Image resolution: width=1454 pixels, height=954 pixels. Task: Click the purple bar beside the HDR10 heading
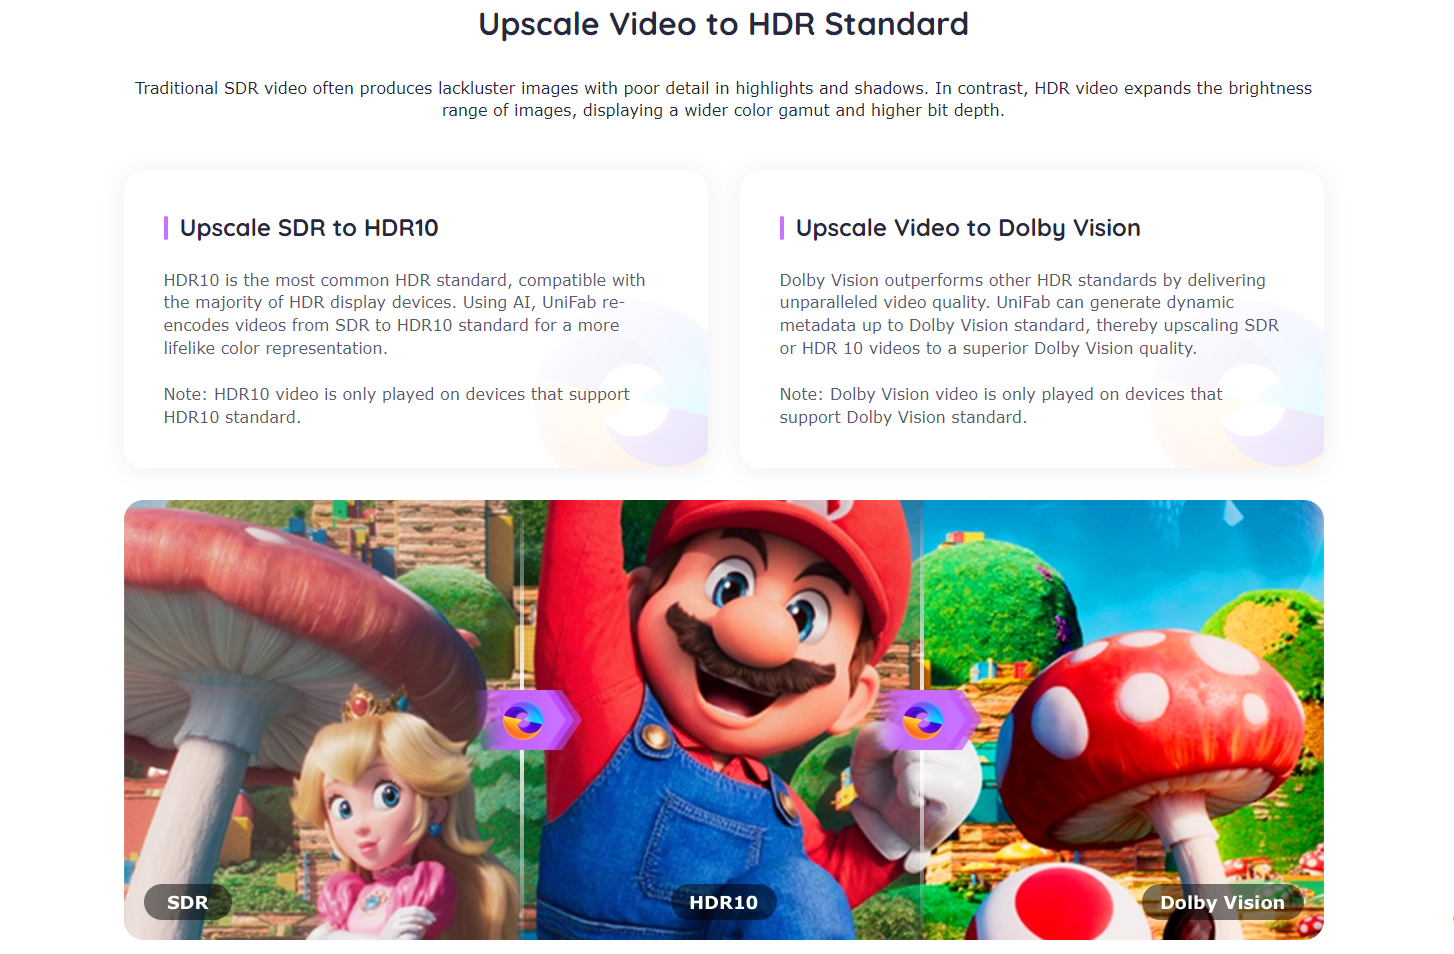tap(166, 228)
